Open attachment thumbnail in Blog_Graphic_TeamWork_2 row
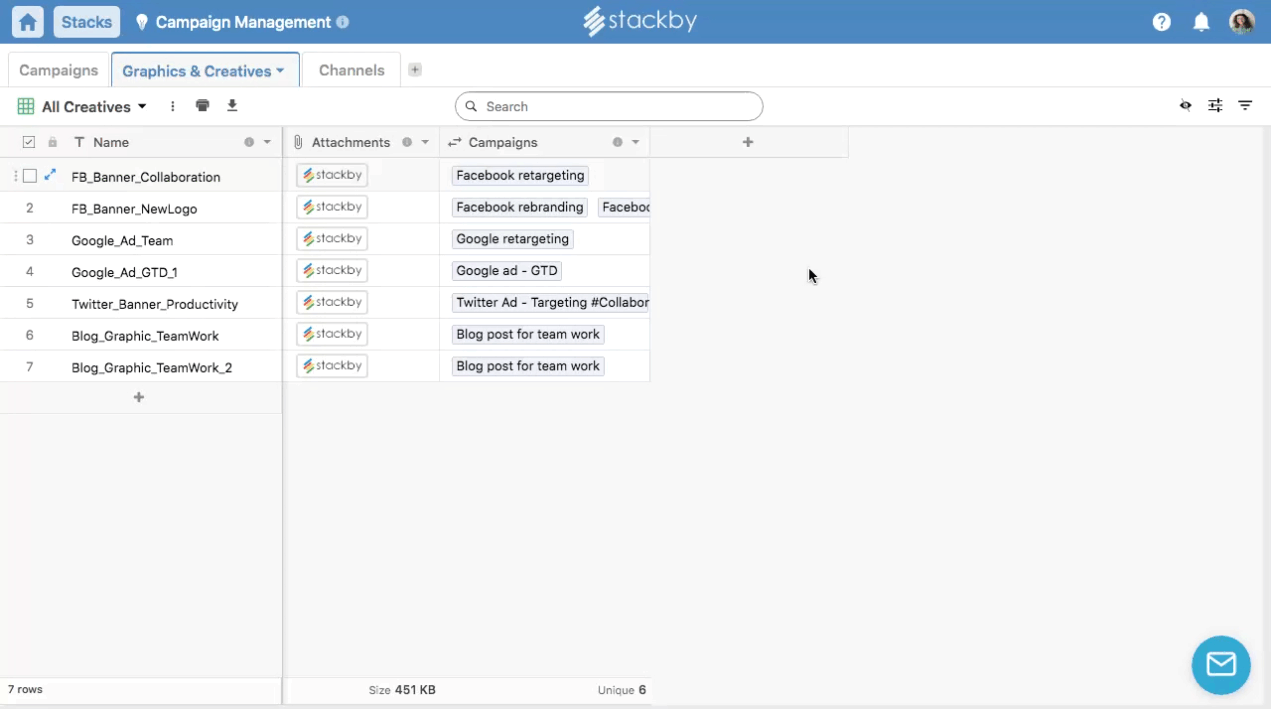The image size is (1271, 709). coord(332,366)
